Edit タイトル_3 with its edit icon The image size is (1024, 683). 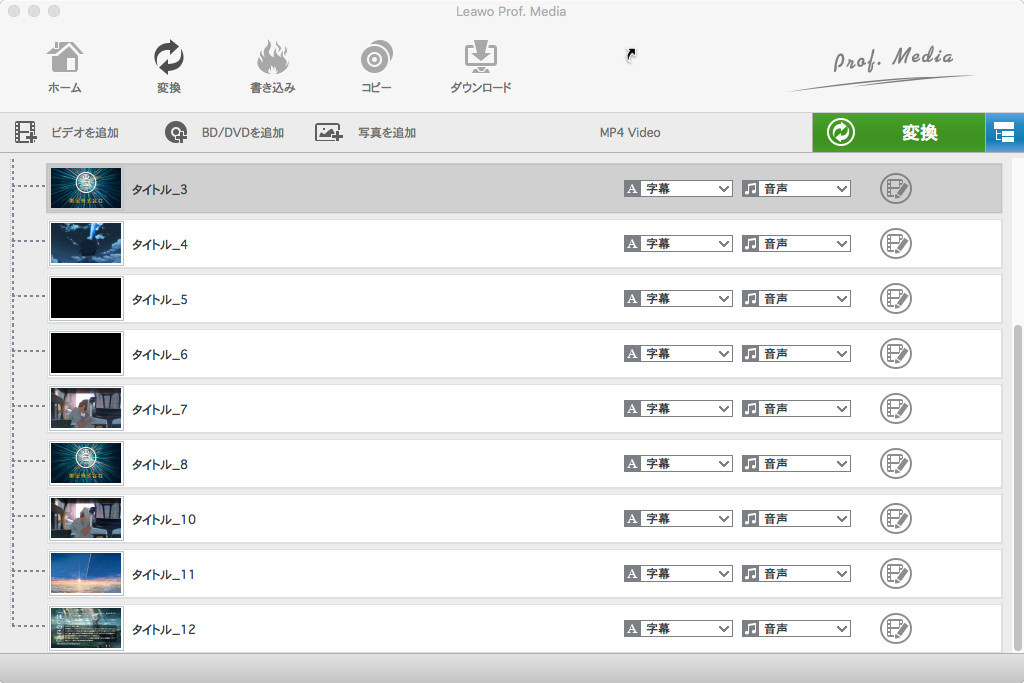[895, 189]
